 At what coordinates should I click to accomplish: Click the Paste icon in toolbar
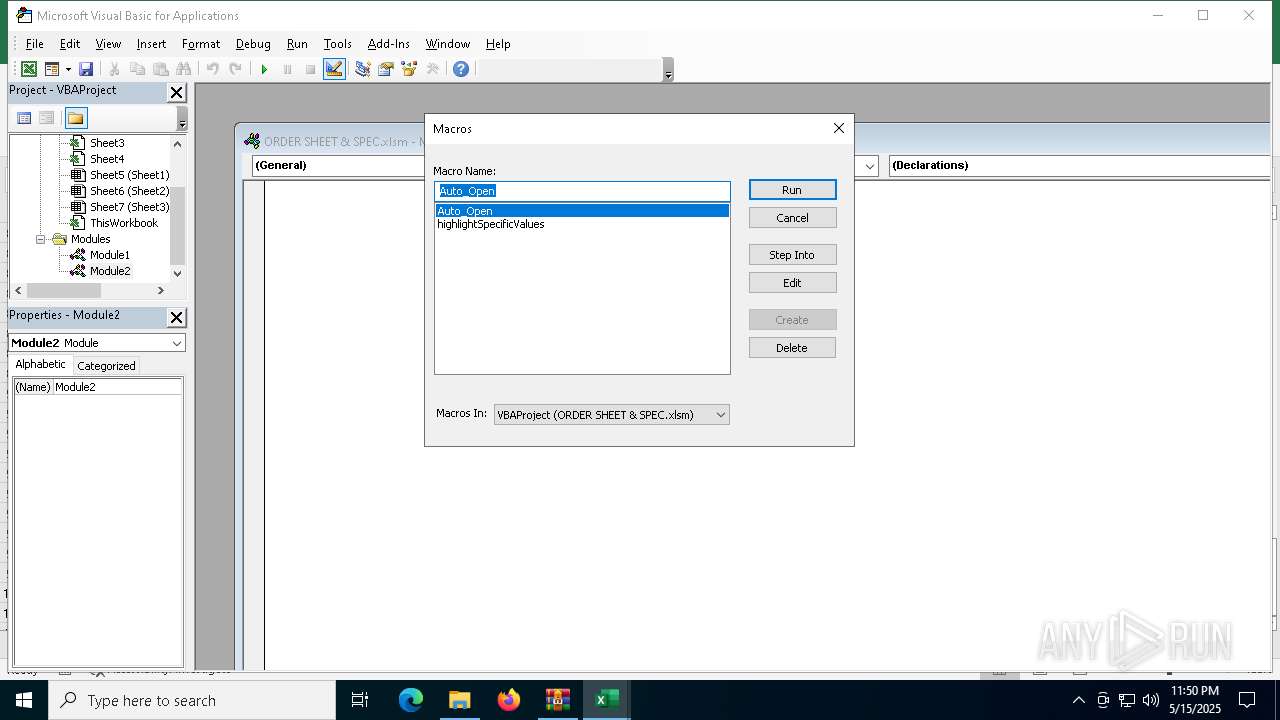(160, 69)
